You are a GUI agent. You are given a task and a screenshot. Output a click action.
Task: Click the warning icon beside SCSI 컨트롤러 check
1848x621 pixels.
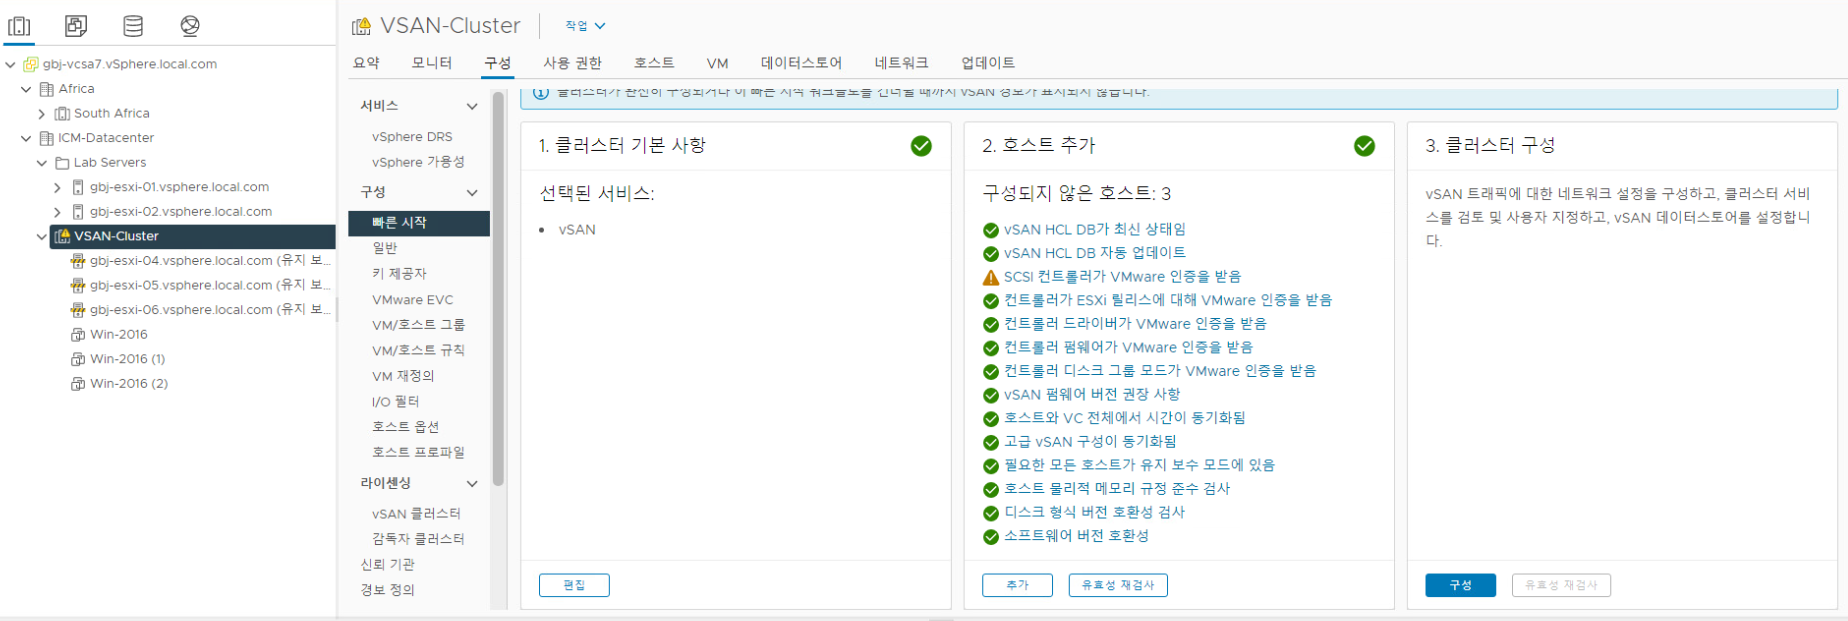[991, 278]
